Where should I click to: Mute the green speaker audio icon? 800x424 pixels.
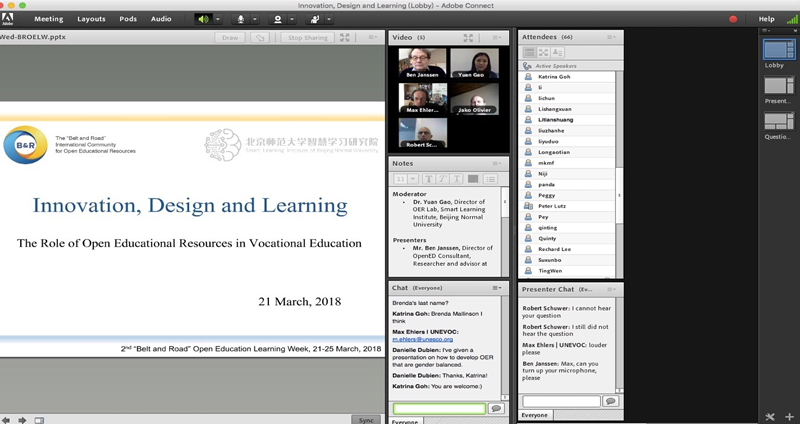click(x=204, y=18)
